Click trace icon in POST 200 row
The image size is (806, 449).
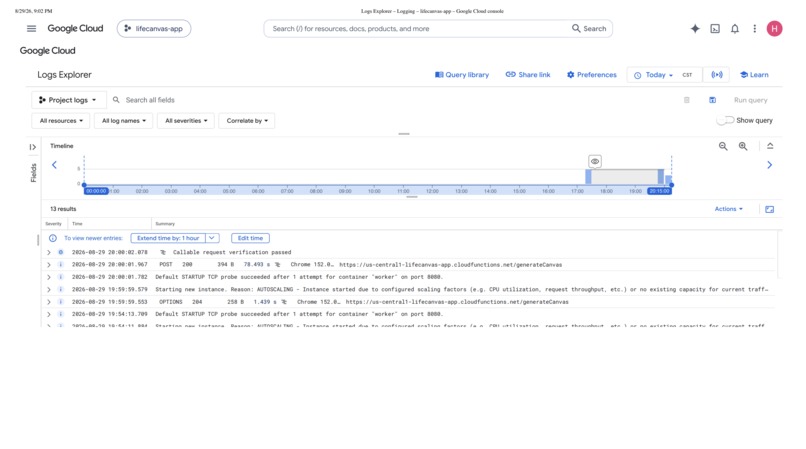point(278,264)
